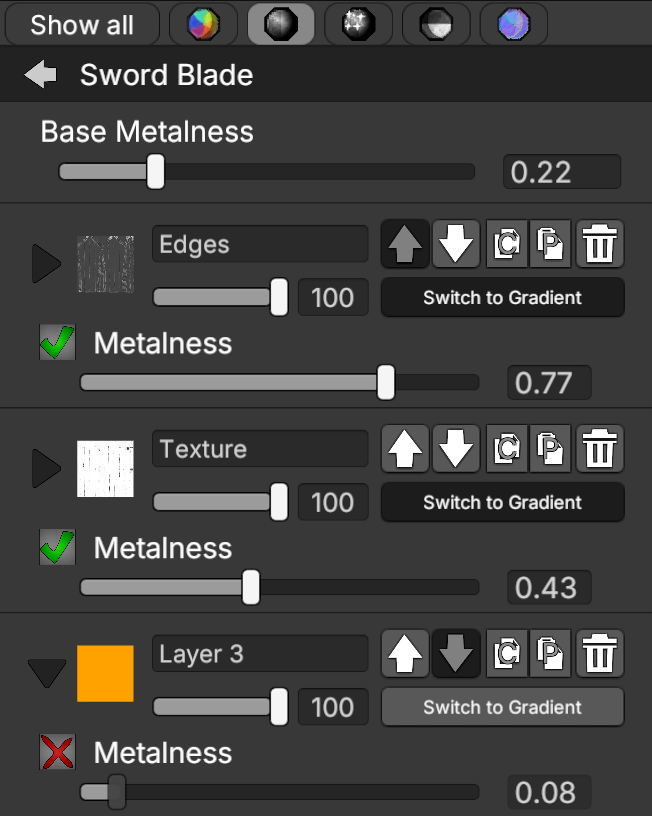Switch Layer 3 to Gradient

click(502, 707)
